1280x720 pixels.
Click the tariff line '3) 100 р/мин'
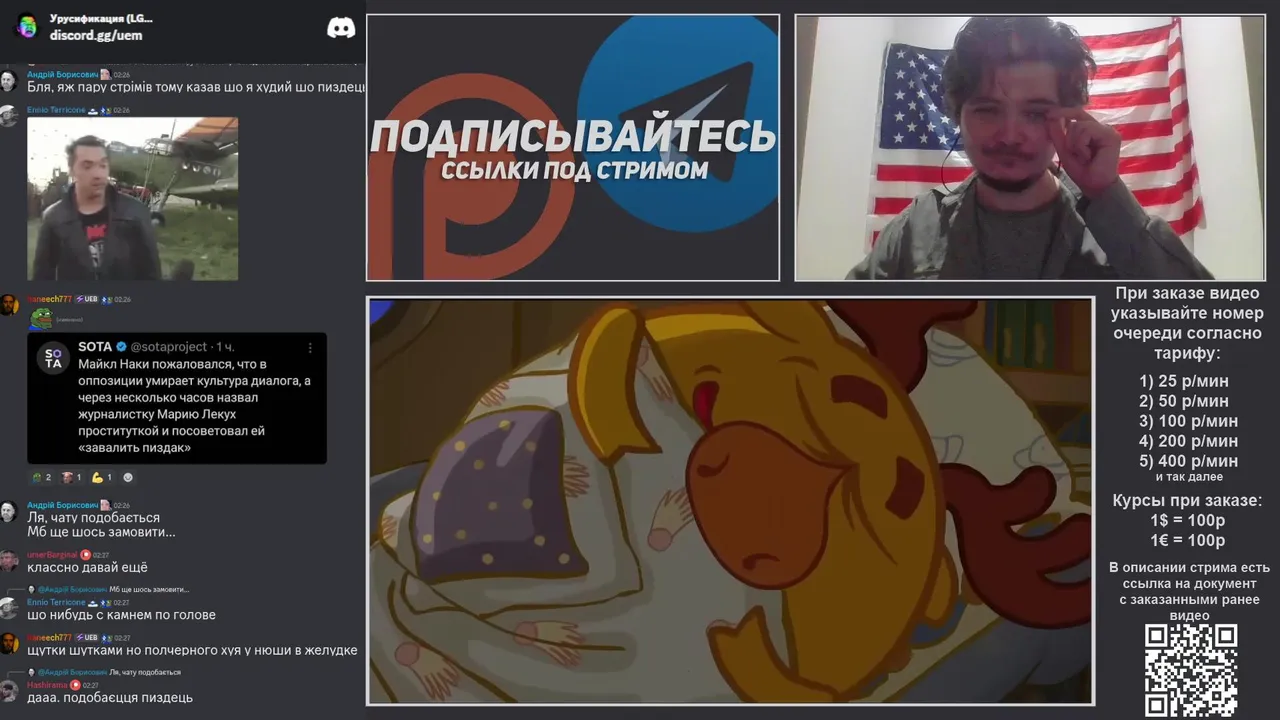pos(1188,421)
